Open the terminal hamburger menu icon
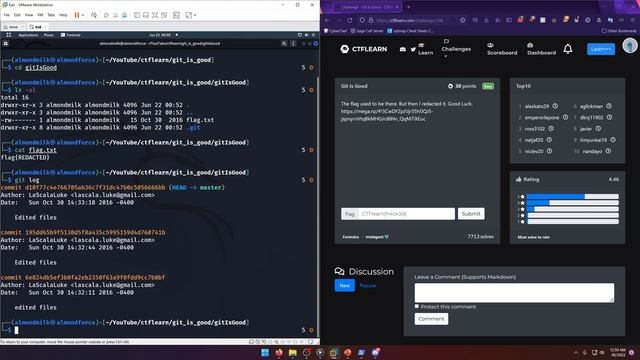The width and height of the screenshot is (640, 360). tap(293, 43)
